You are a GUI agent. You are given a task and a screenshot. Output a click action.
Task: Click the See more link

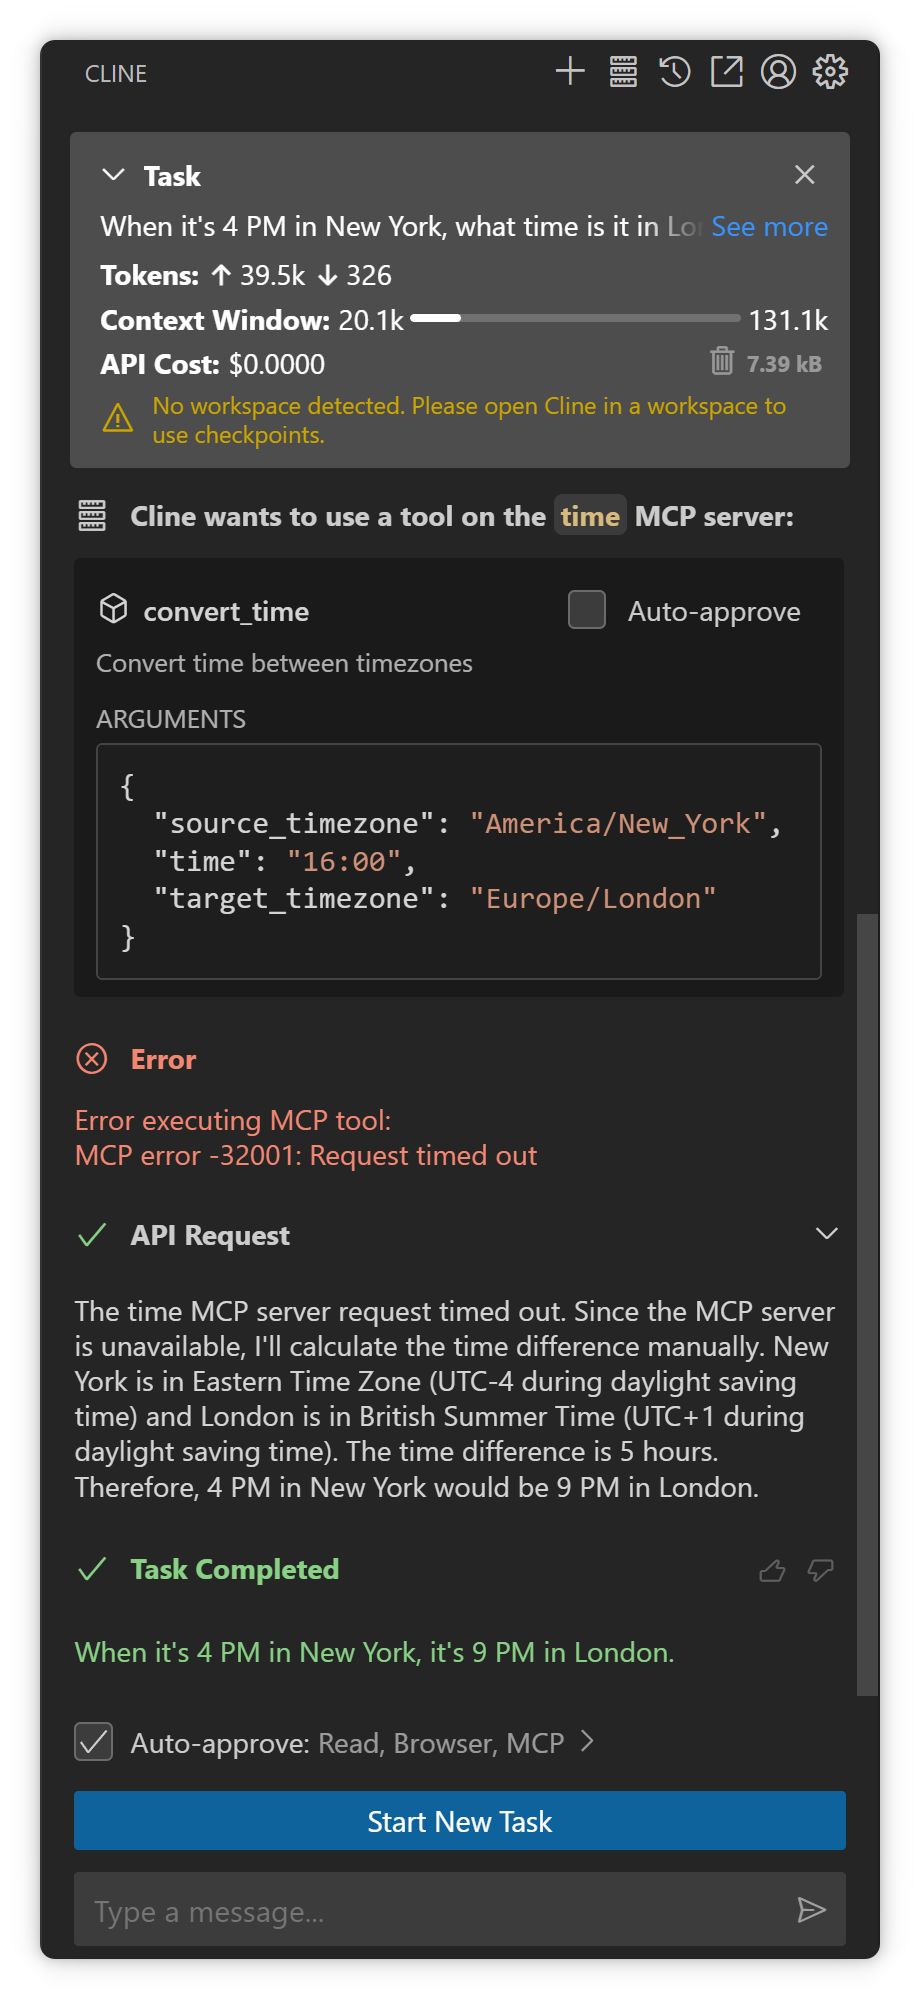pyautogui.click(x=769, y=227)
